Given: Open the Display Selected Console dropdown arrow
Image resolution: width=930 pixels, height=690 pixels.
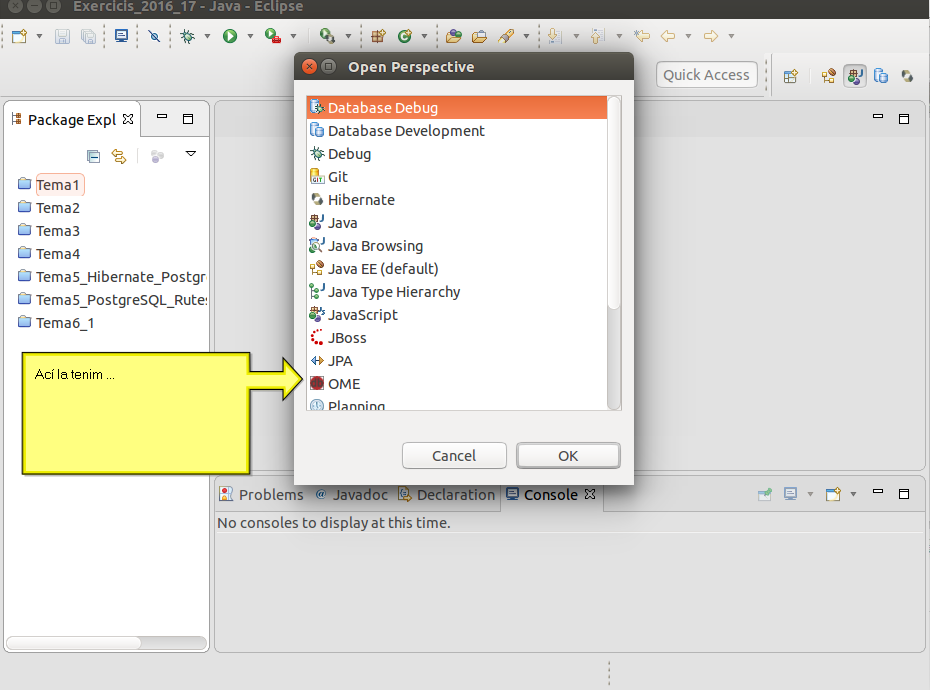Looking at the screenshot, I should (x=810, y=494).
